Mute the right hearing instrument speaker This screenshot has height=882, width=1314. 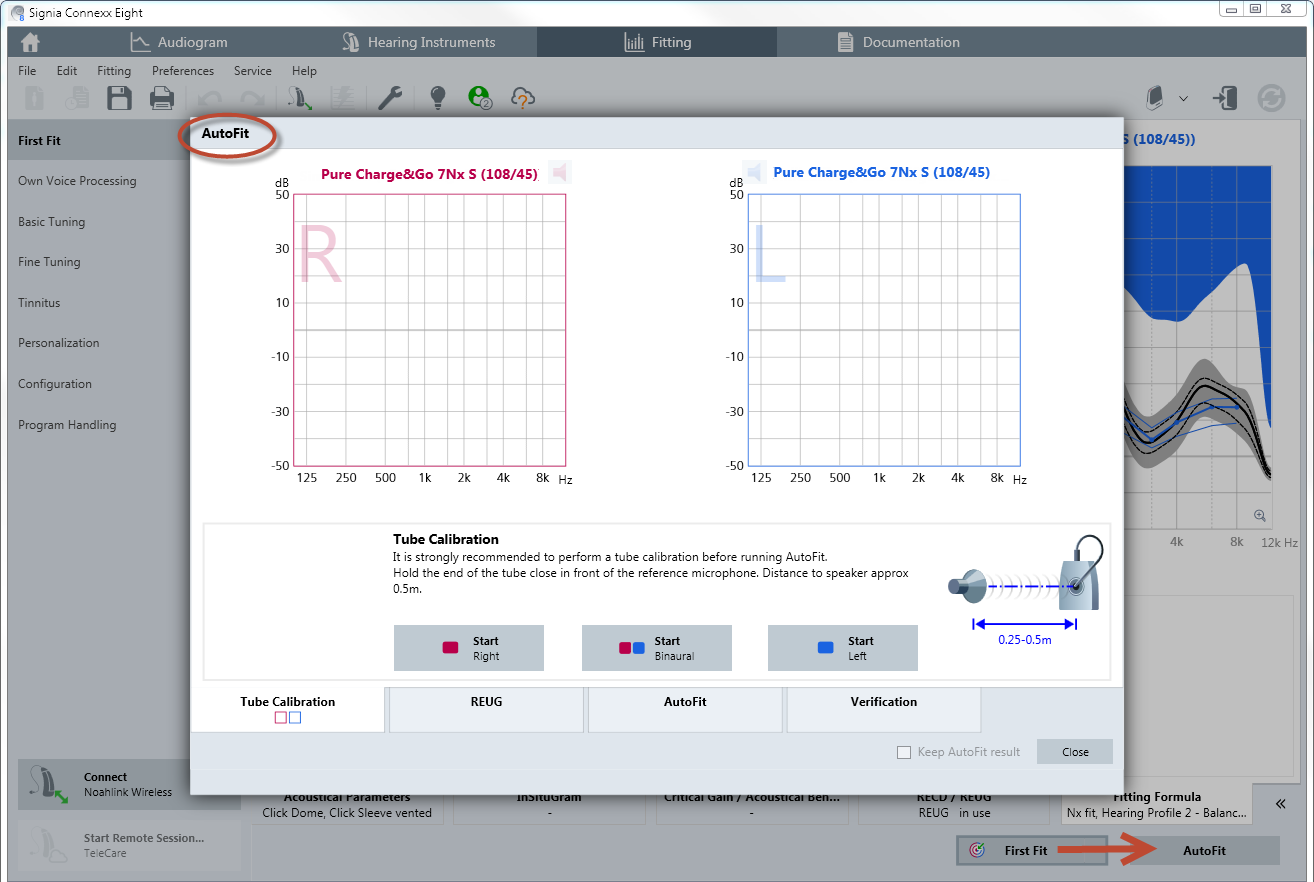(x=560, y=173)
